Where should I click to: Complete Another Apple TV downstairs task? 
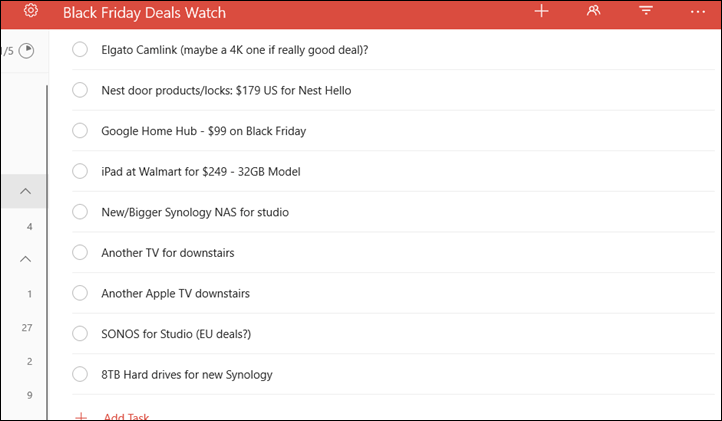click(80, 292)
